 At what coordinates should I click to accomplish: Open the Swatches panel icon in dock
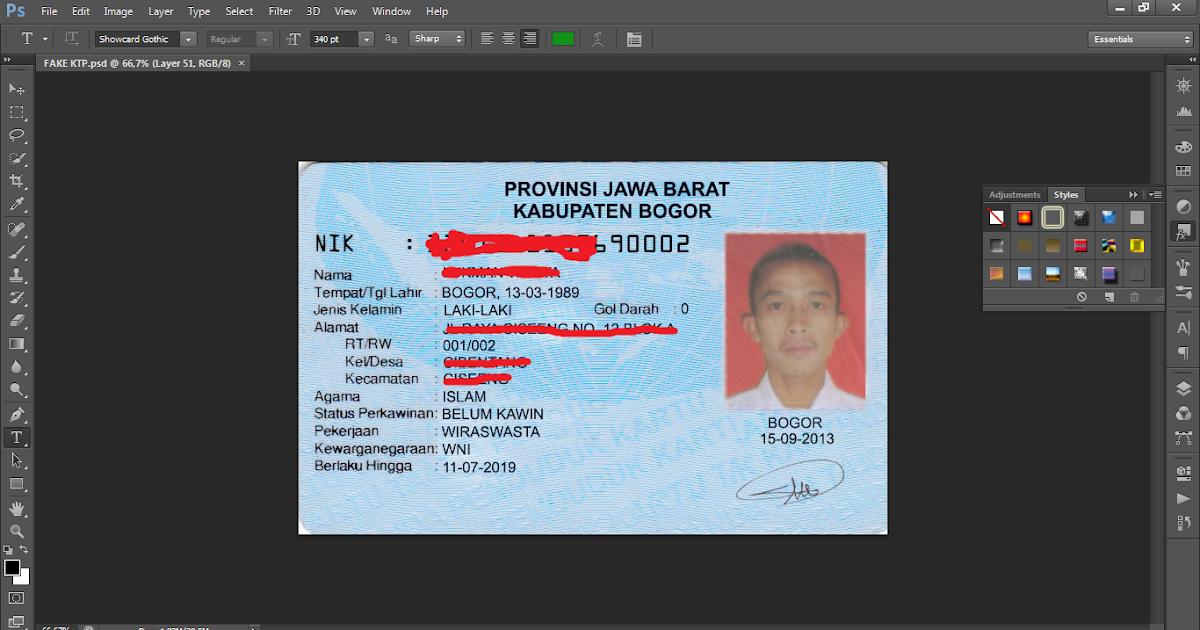[x=1183, y=172]
